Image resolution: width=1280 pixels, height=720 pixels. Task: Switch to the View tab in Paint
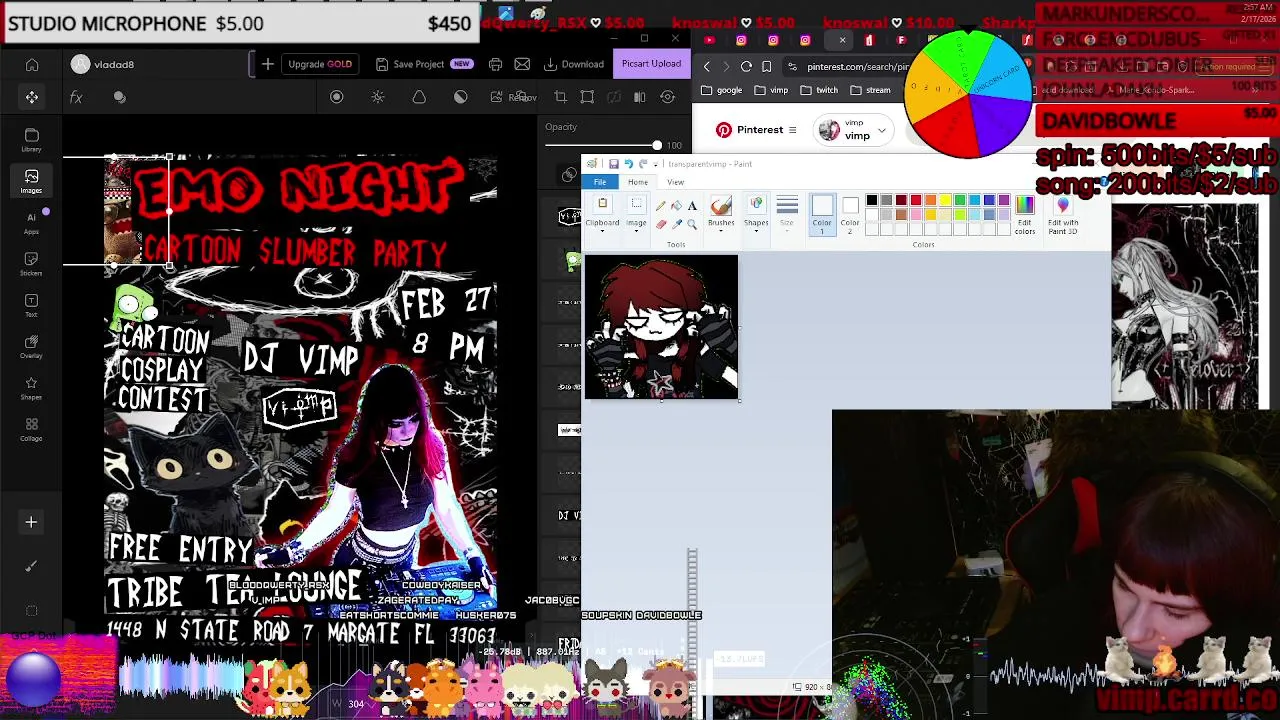(676, 182)
